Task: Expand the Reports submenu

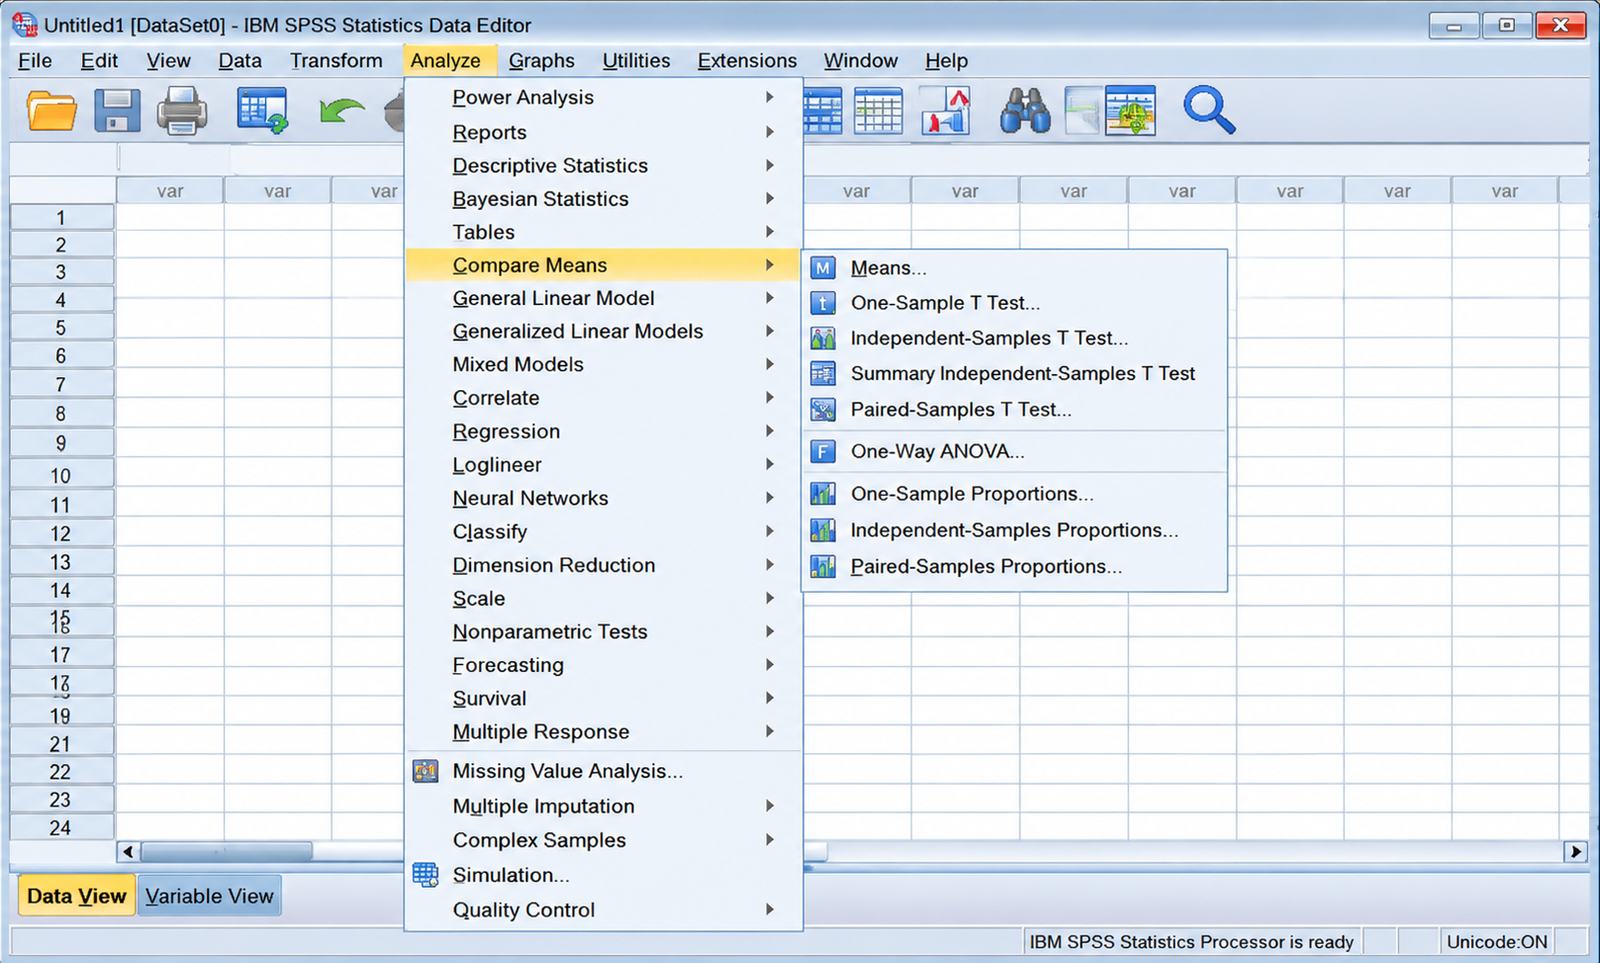Action: coord(769,132)
